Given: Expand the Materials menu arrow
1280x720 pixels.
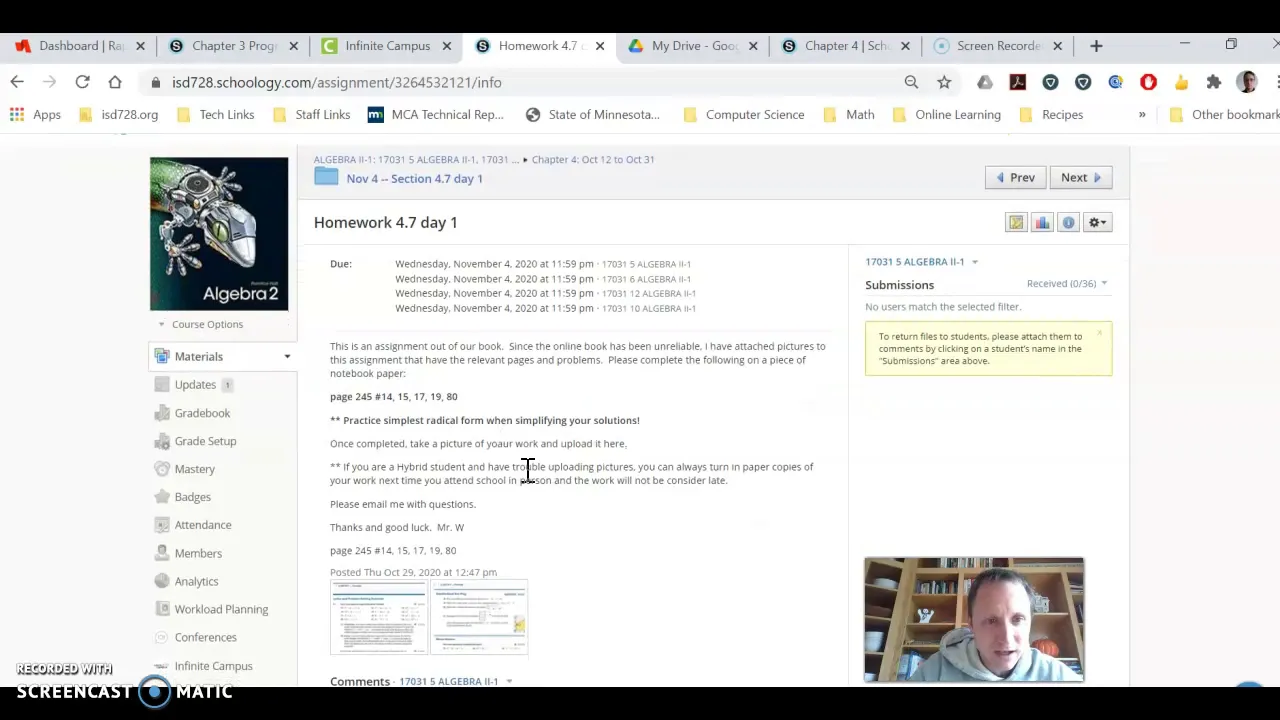Looking at the screenshot, I should tap(287, 357).
